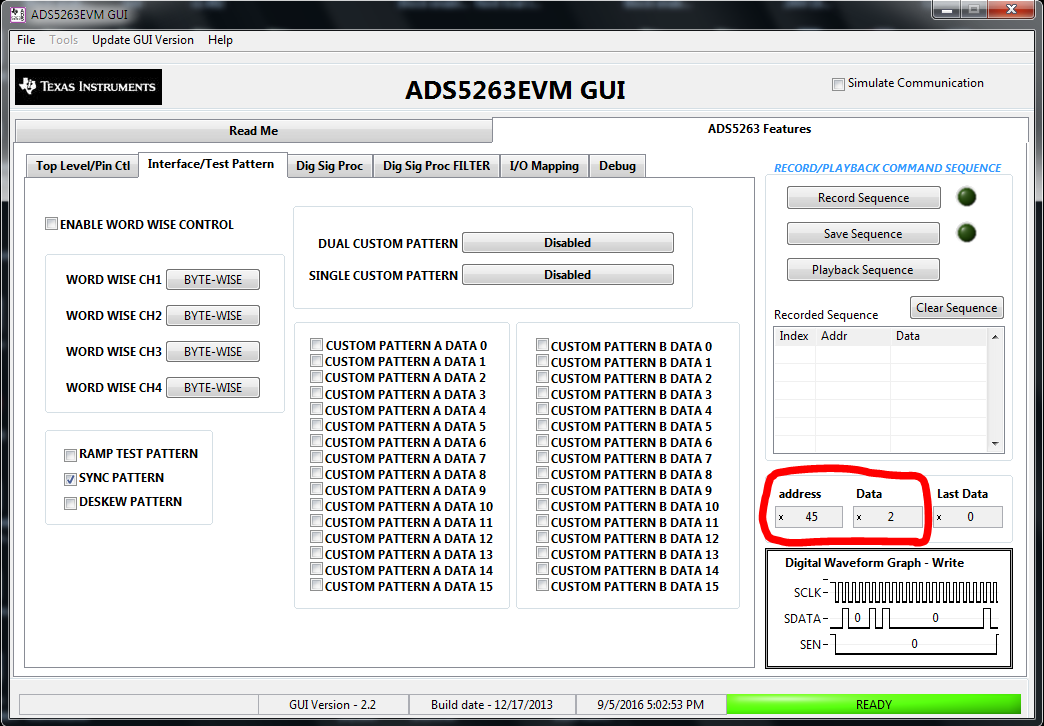The width and height of the screenshot is (1044, 726).
Task: Click the Save Sequence green LED indicator
Action: (x=966, y=233)
